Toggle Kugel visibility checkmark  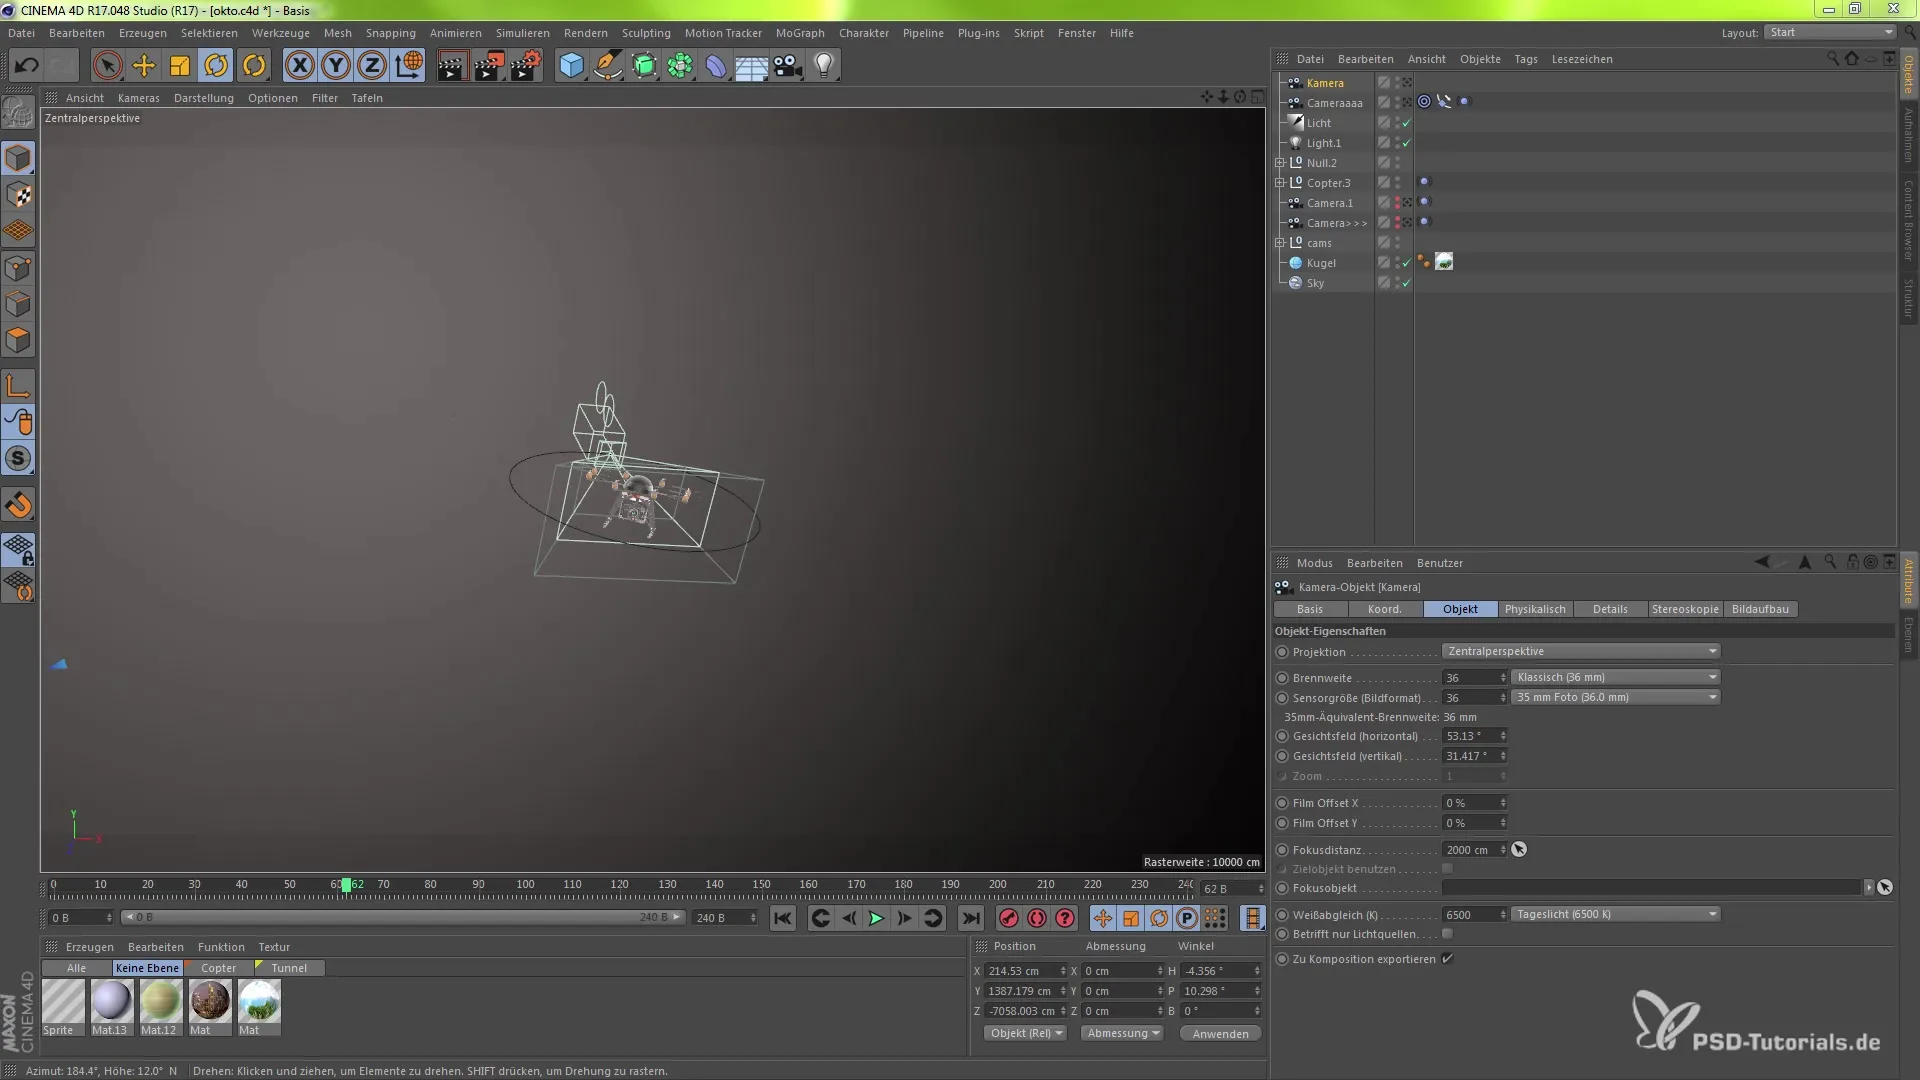[x=1406, y=263]
